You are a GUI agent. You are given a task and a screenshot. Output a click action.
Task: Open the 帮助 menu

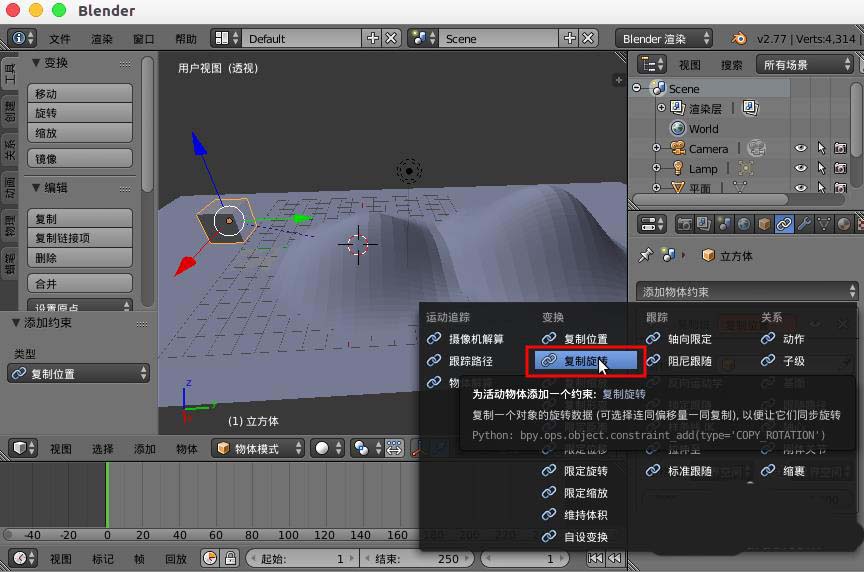(186, 39)
